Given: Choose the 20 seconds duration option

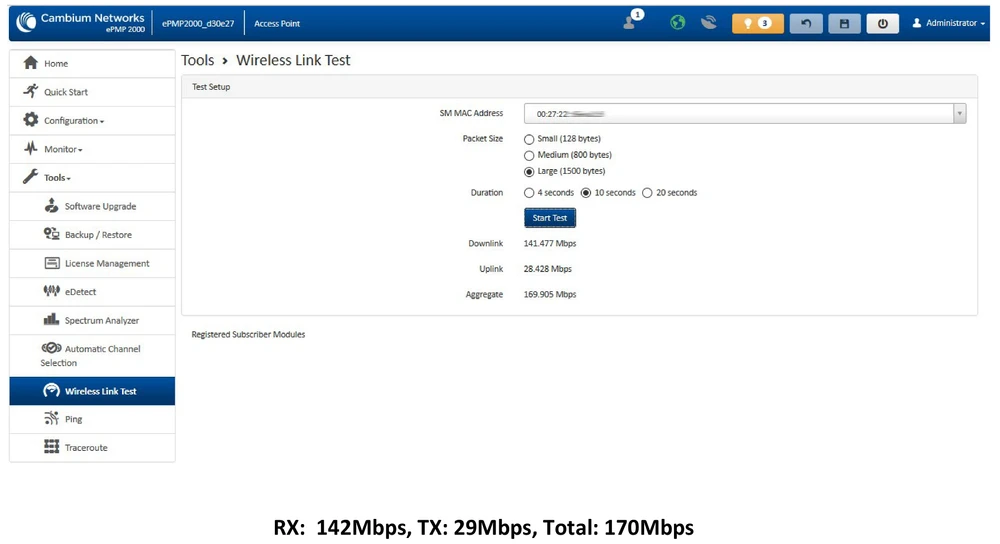Looking at the screenshot, I should (x=647, y=193).
